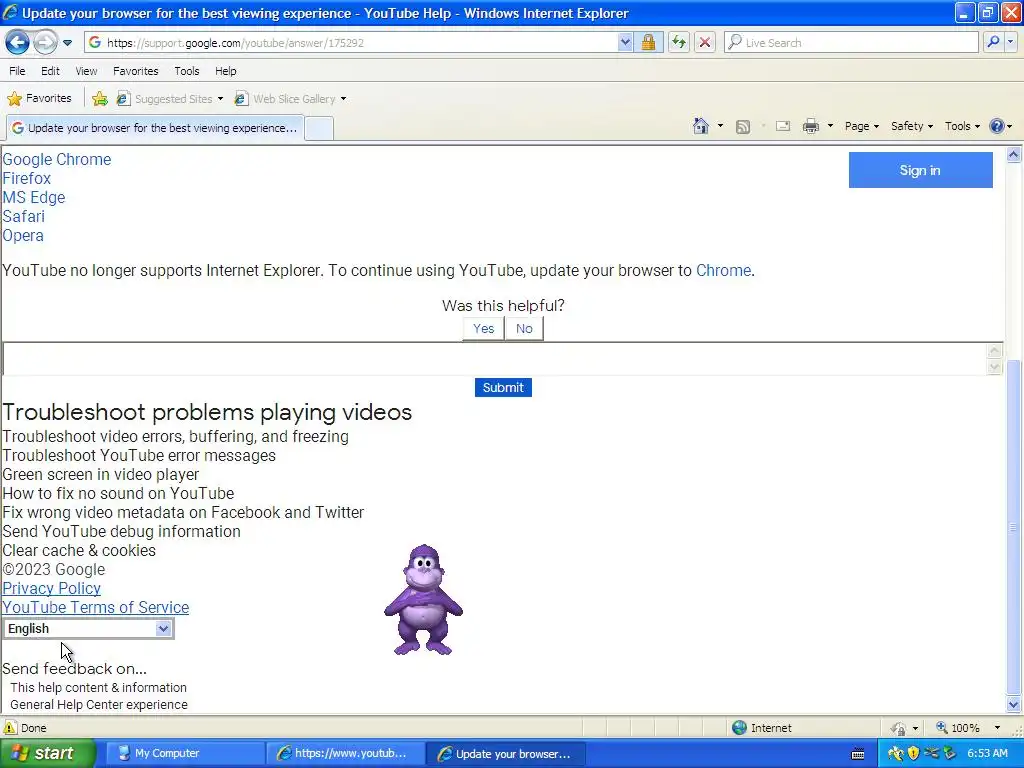The width and height of the screenshot is (1024, 768).
Task: Open the search provider dropdown arrow
Action: coord(1011,43)
